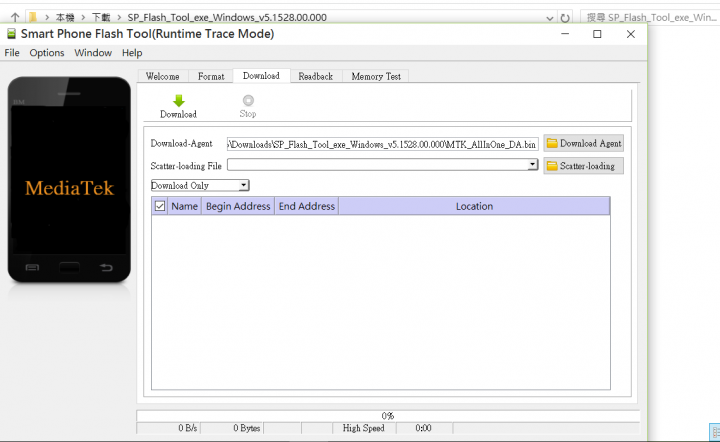Open the Download Agent folder browser
The image size is (720, 442).
[584, 143]
